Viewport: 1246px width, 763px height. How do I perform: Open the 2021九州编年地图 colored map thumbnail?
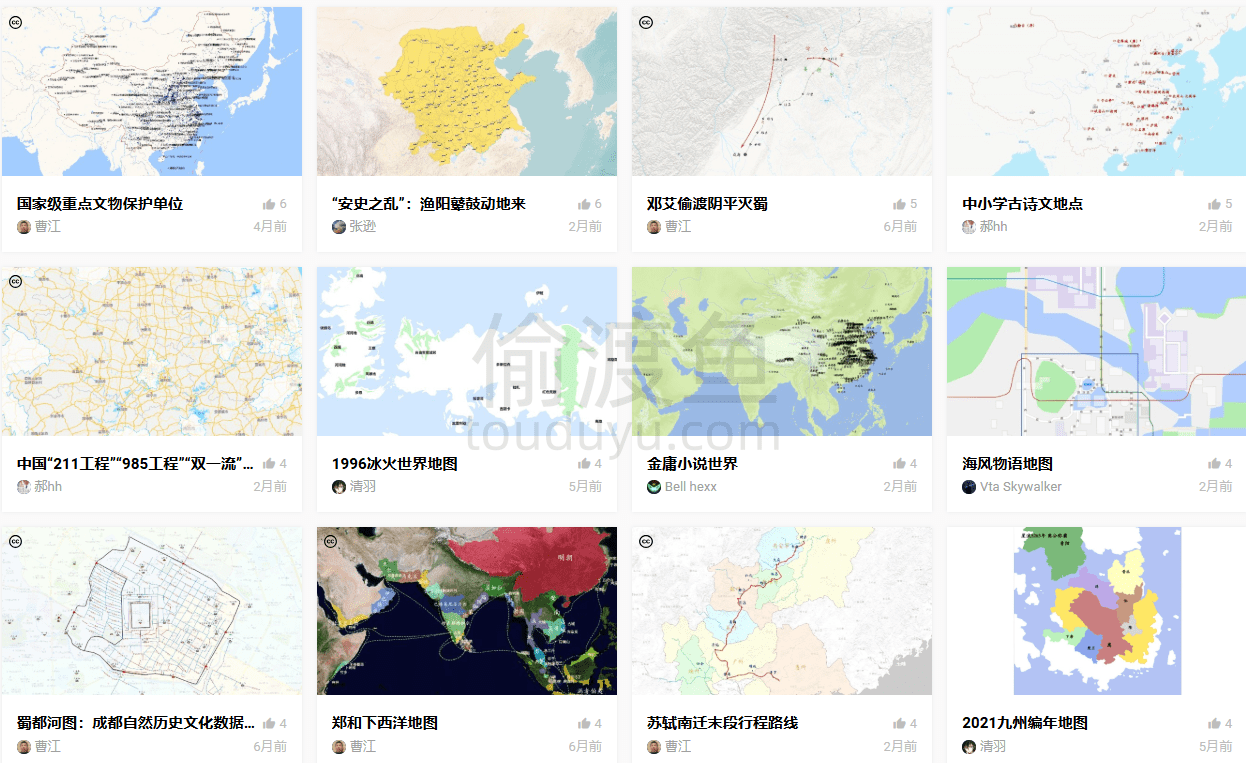[1096, 611]
